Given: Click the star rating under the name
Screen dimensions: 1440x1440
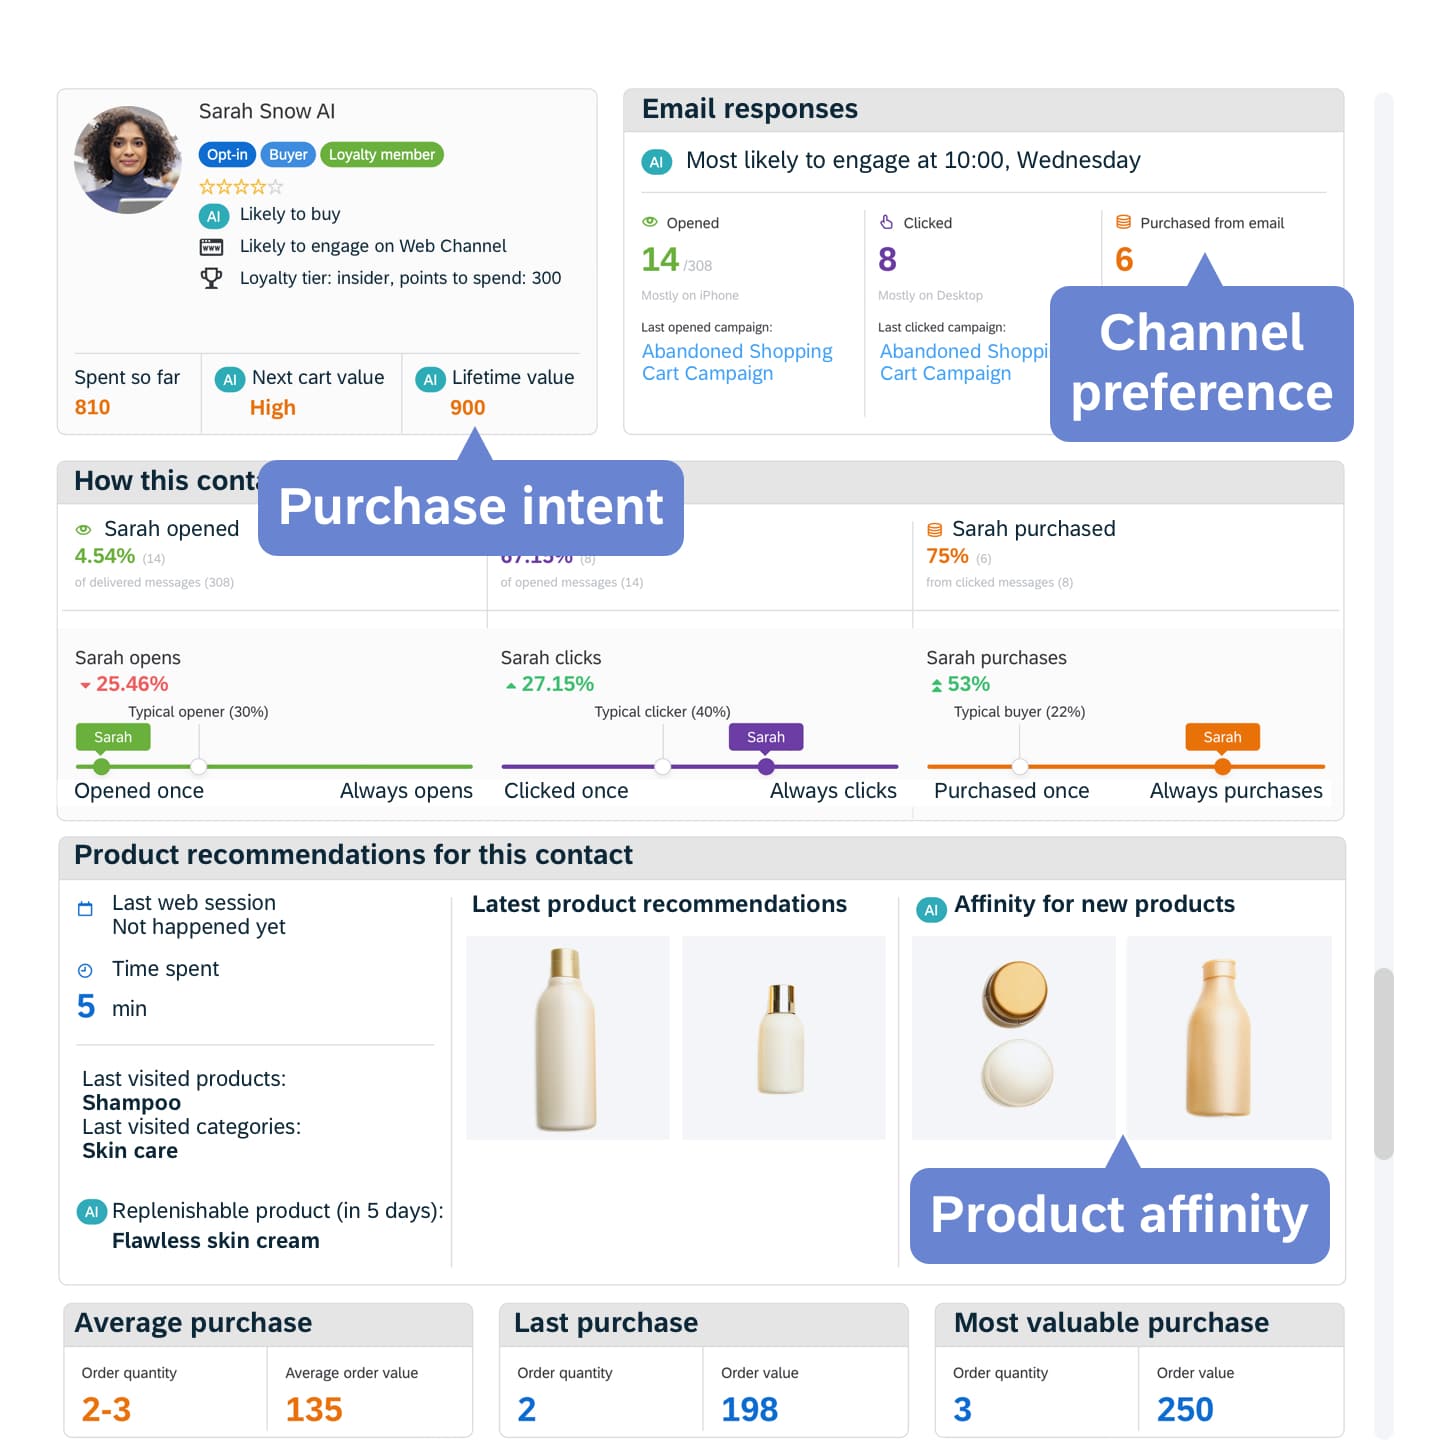Looking at the screenshot, I should click(x=241, y=187).
